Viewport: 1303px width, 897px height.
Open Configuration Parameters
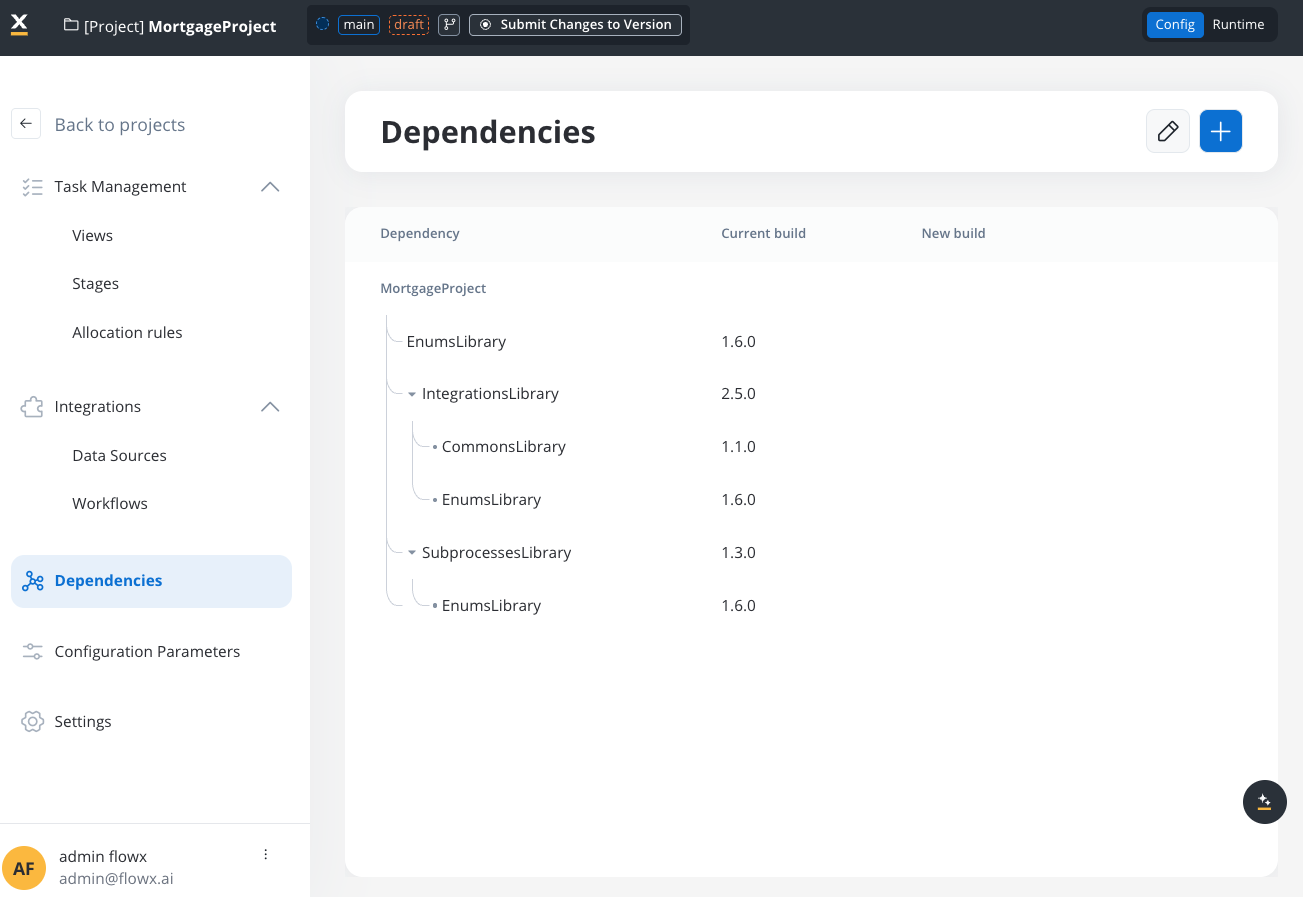[147, 652]
